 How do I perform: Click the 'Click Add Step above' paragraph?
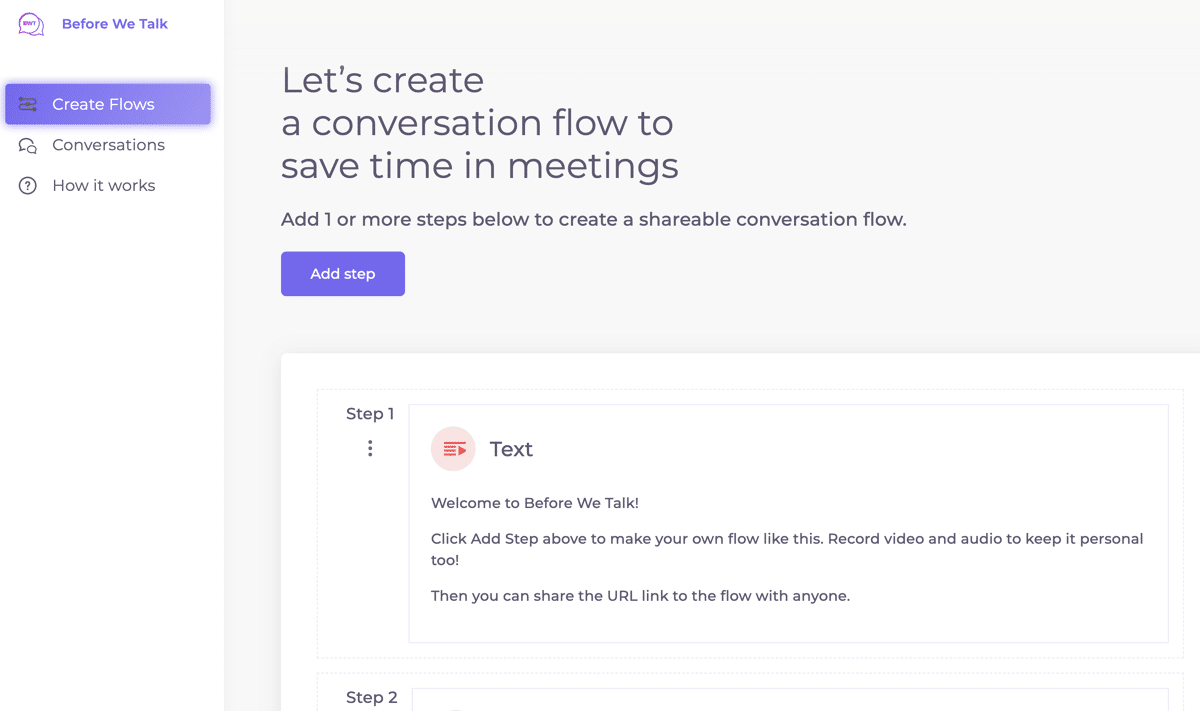point(786,549)
